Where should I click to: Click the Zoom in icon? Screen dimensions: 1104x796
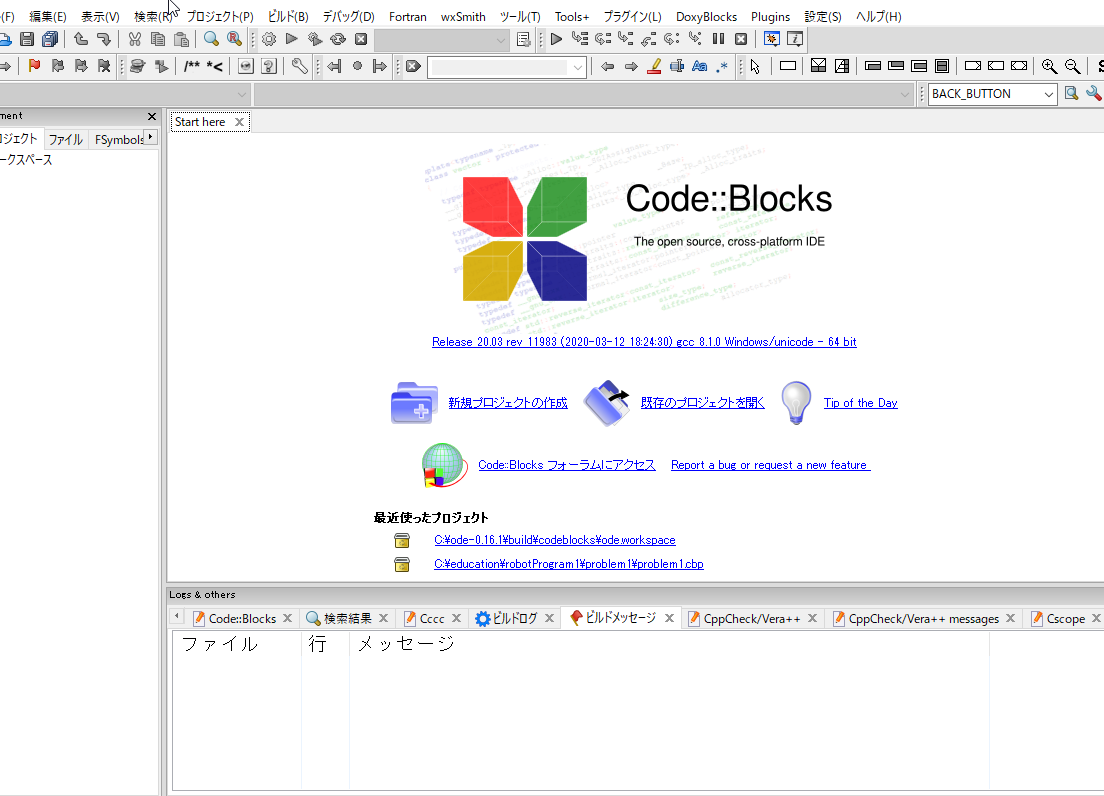(x=1049, y=67)
